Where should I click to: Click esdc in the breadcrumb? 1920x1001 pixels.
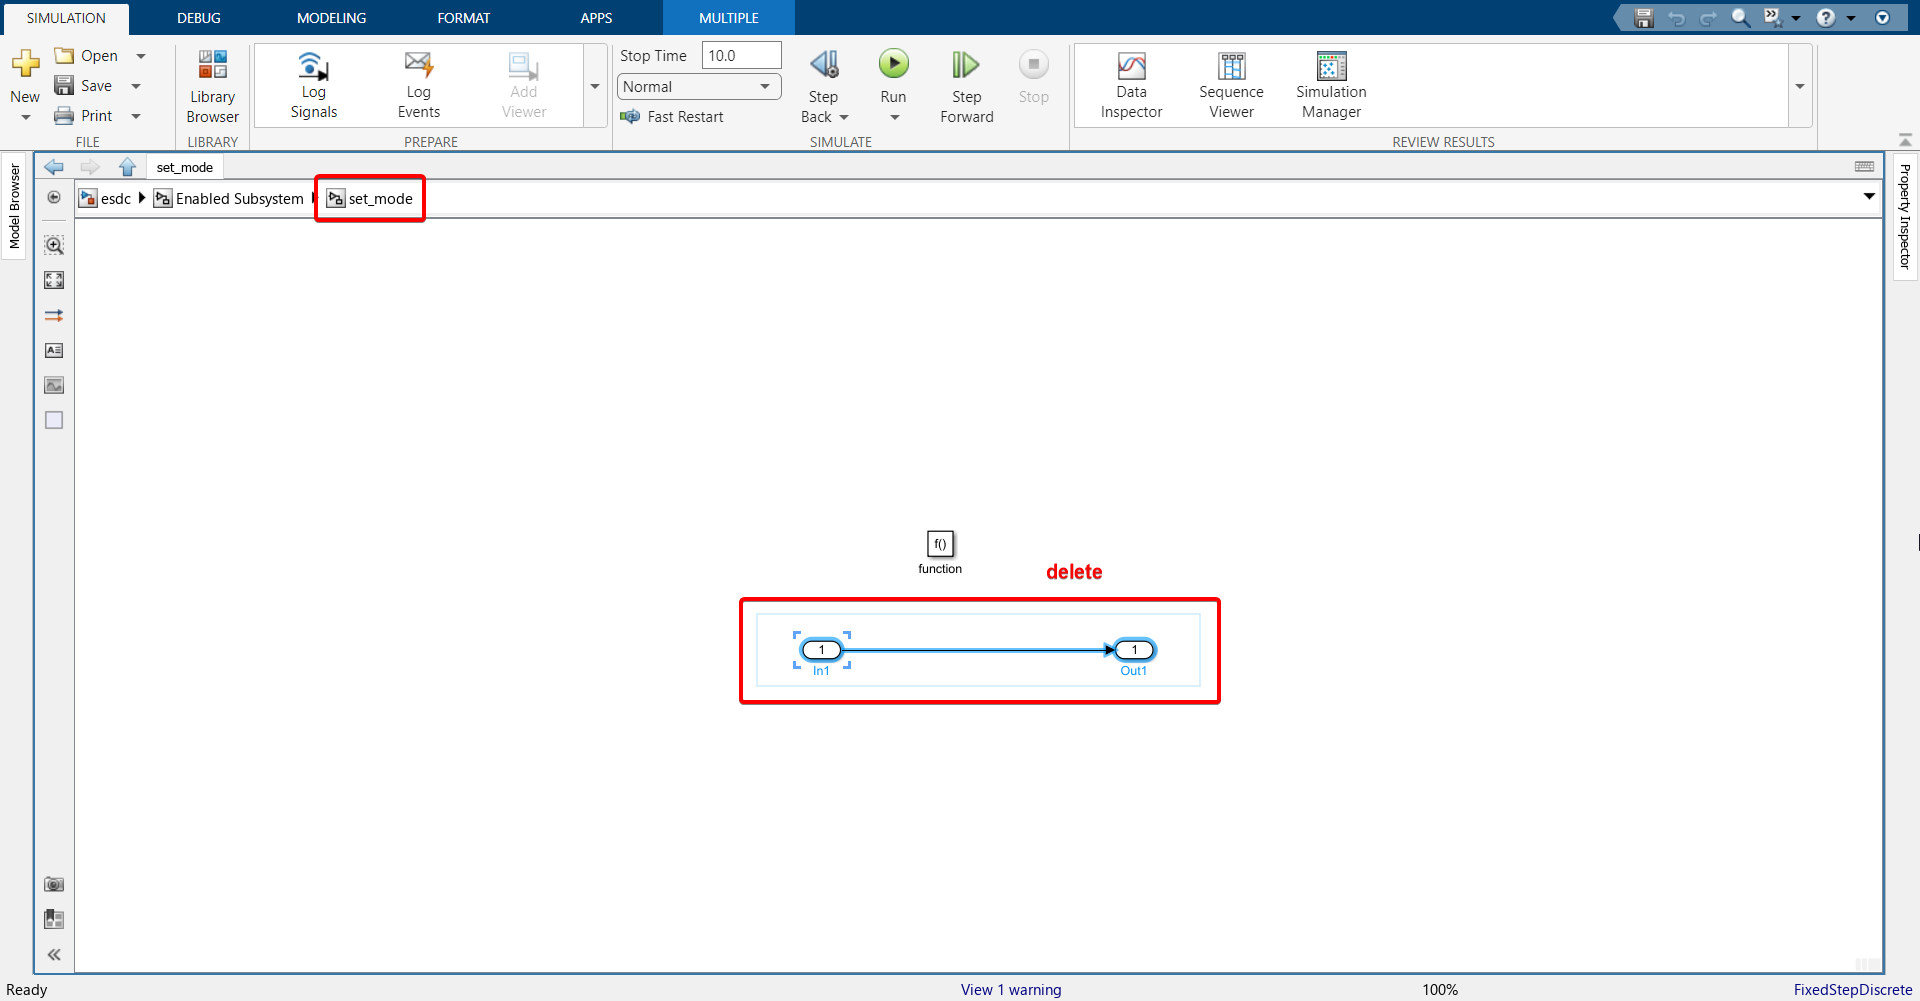coord(106,198)
